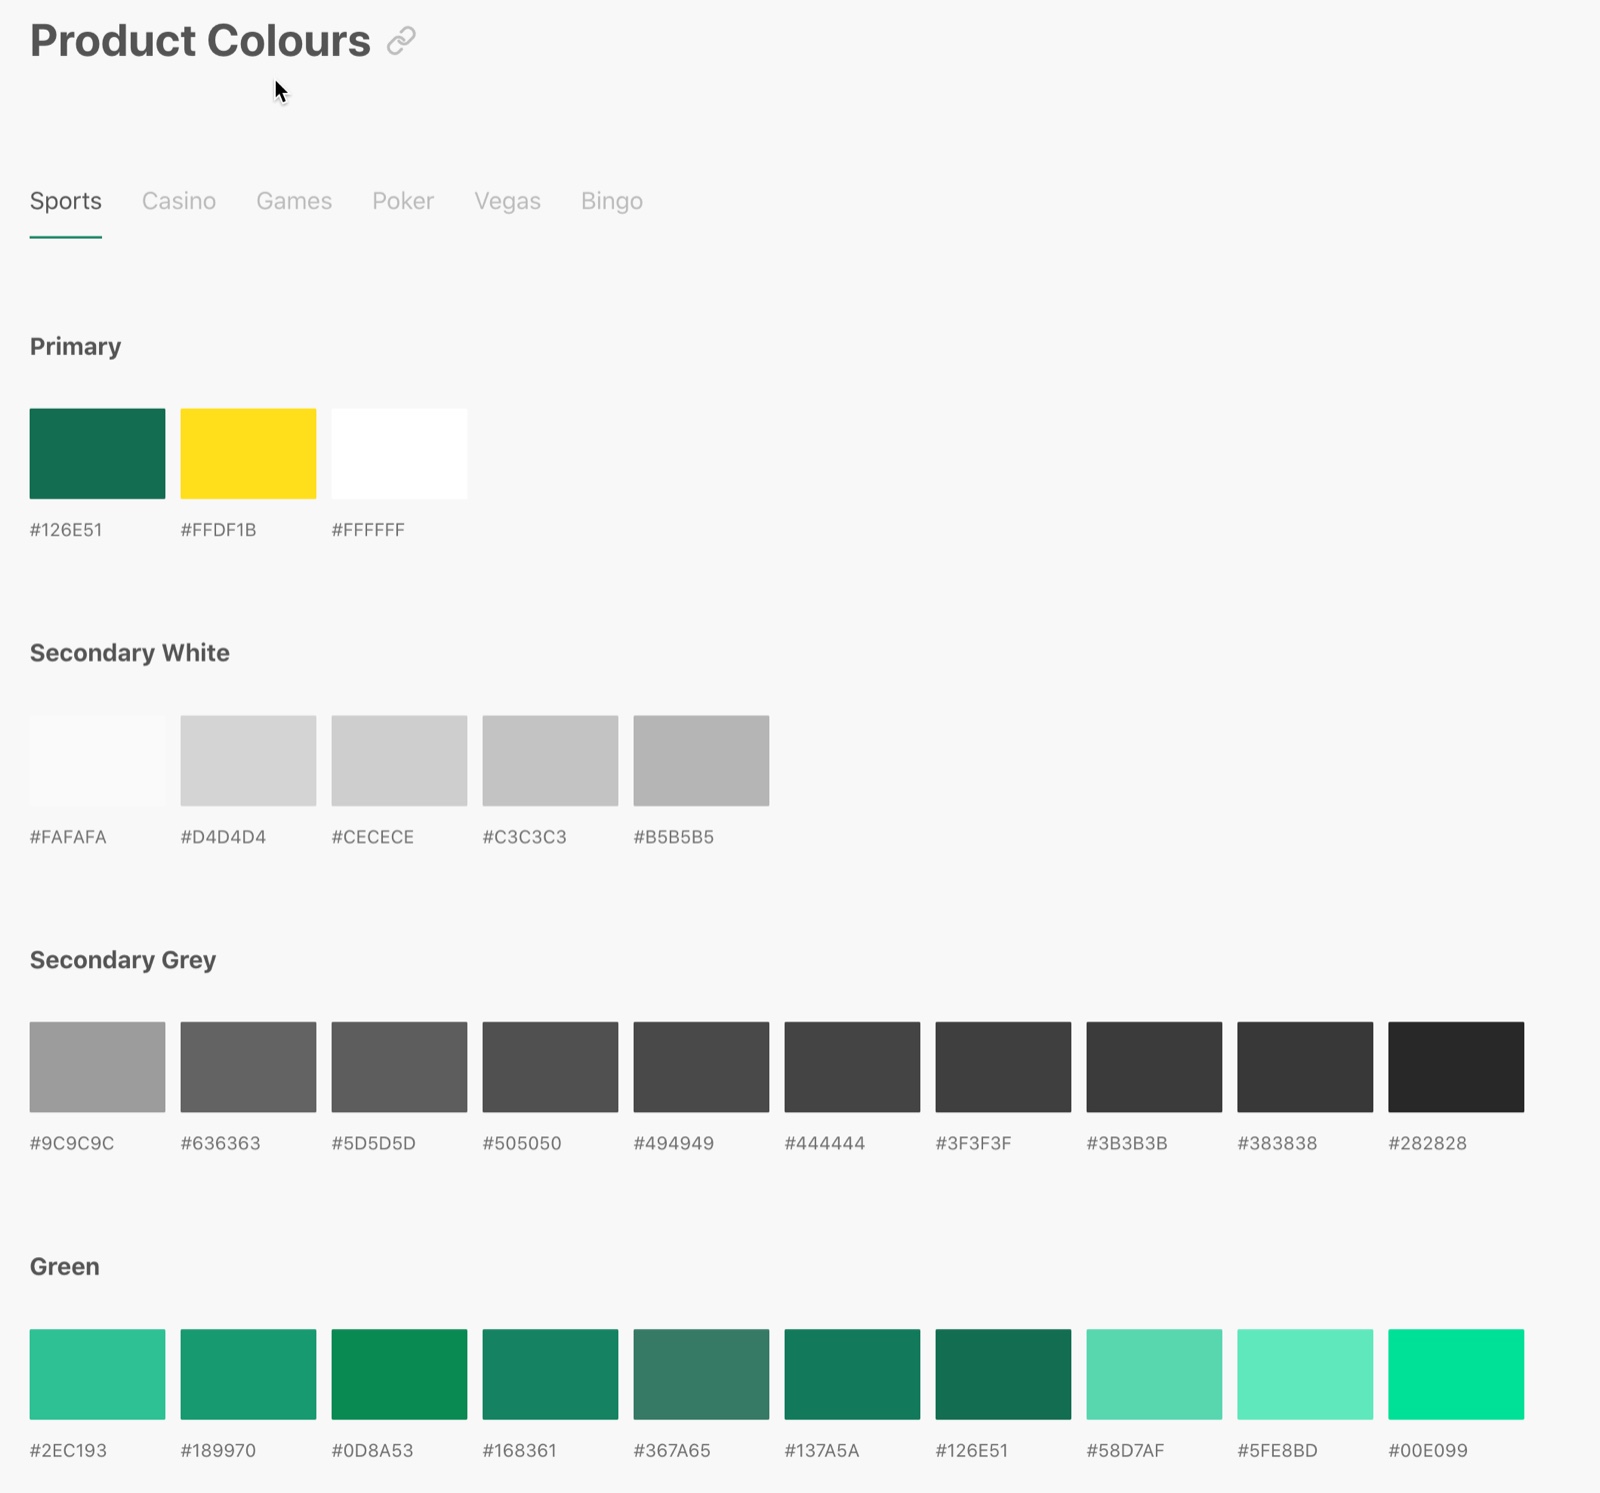Click the #383838 swatch block
The height and width of the screenshot is (1493, 1600).
point(1305,1067)
